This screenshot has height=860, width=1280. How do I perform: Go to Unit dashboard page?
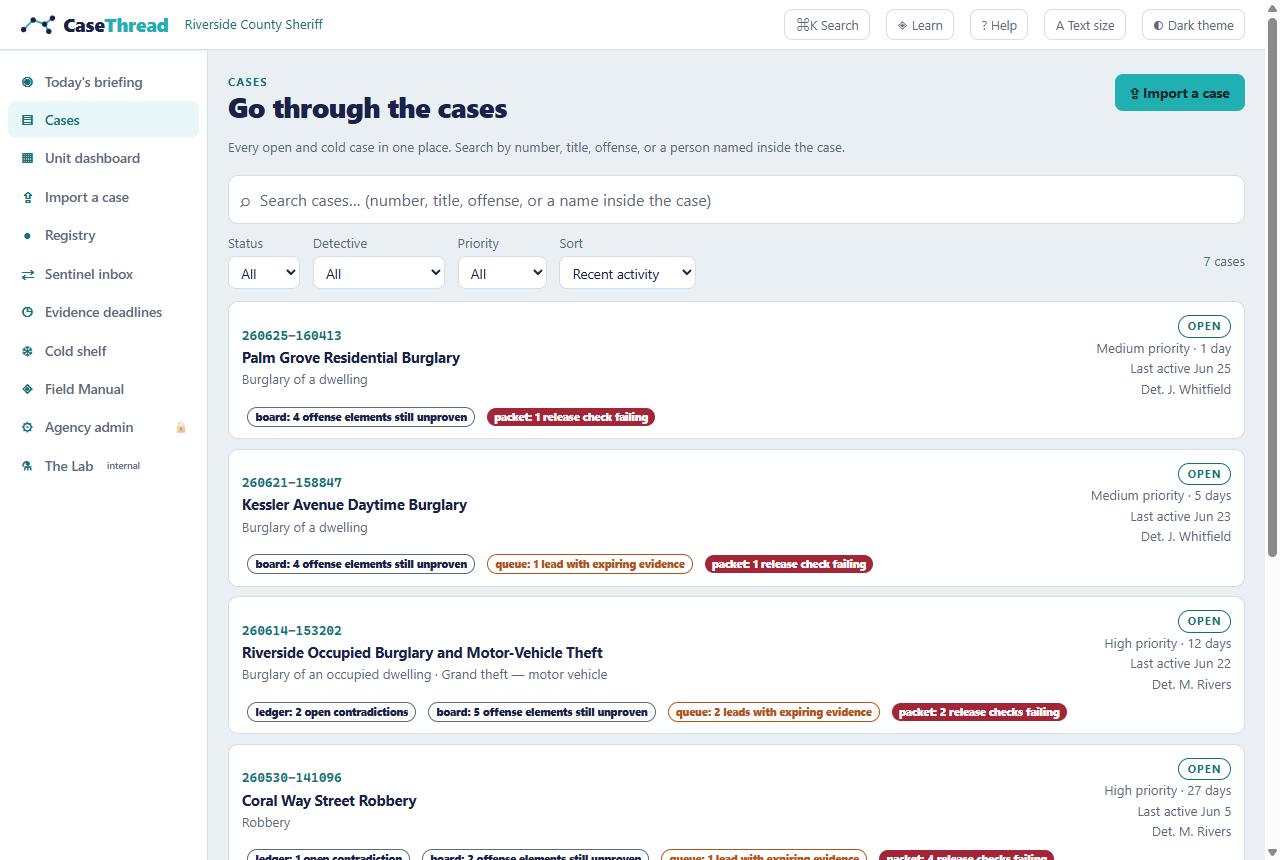click(x=103, y=158)
